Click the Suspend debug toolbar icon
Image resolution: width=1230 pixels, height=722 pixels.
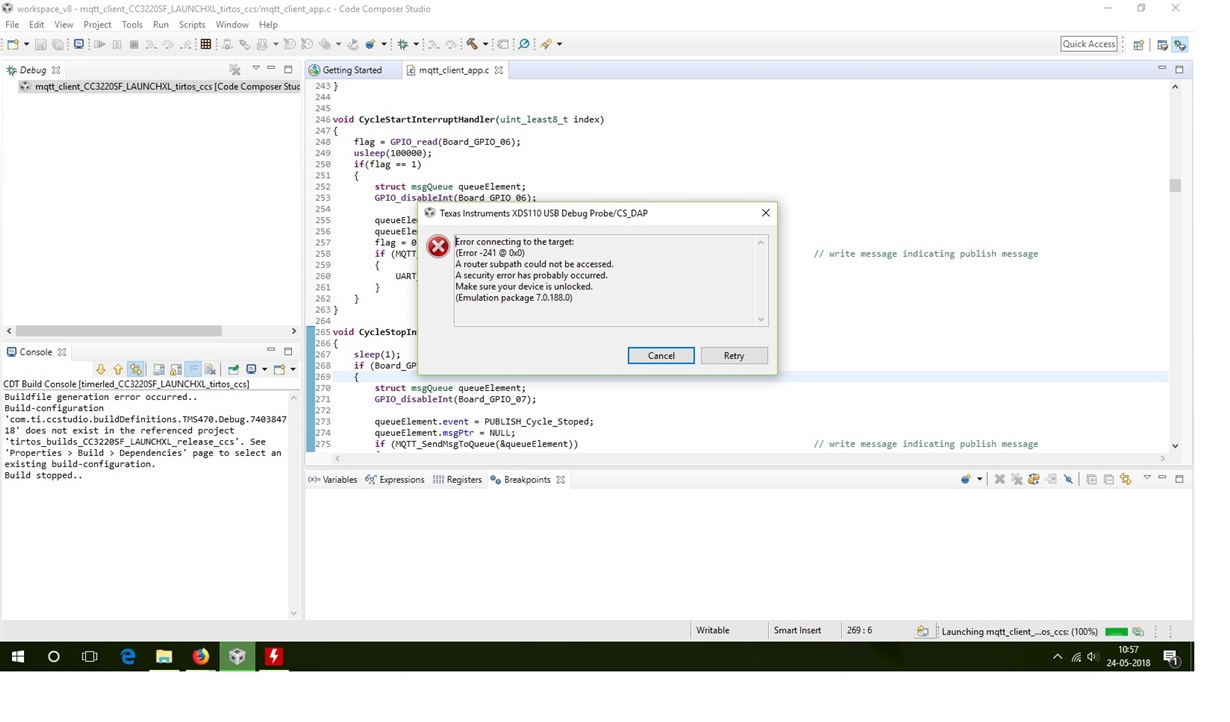(x=117, y=44)
